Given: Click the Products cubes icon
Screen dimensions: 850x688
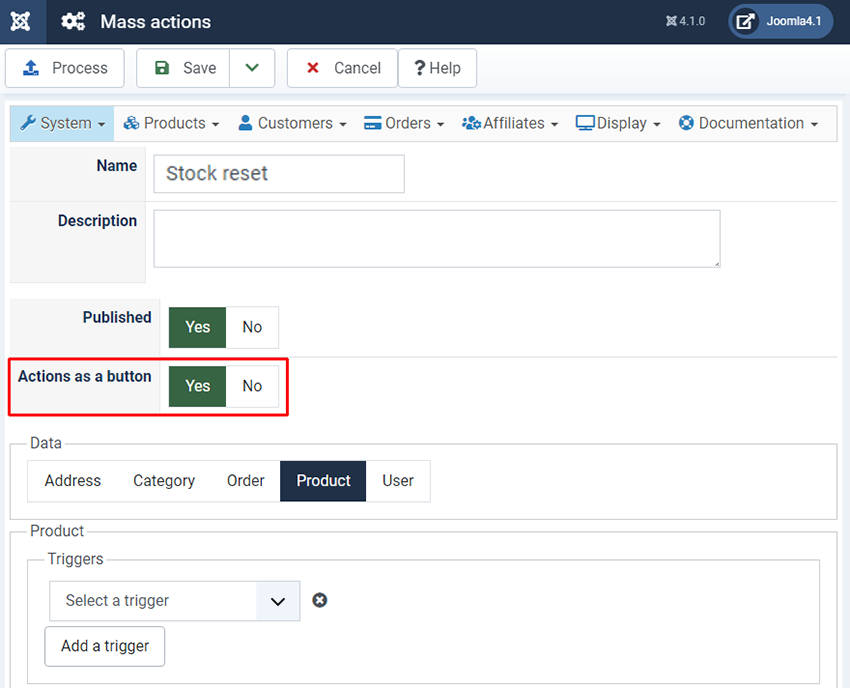Looking at the screenshot, I should click(x=131, y=123).
